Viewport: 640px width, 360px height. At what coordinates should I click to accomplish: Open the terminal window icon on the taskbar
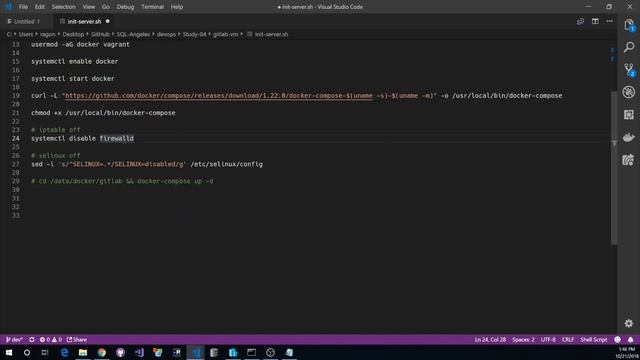coord(251,352)
